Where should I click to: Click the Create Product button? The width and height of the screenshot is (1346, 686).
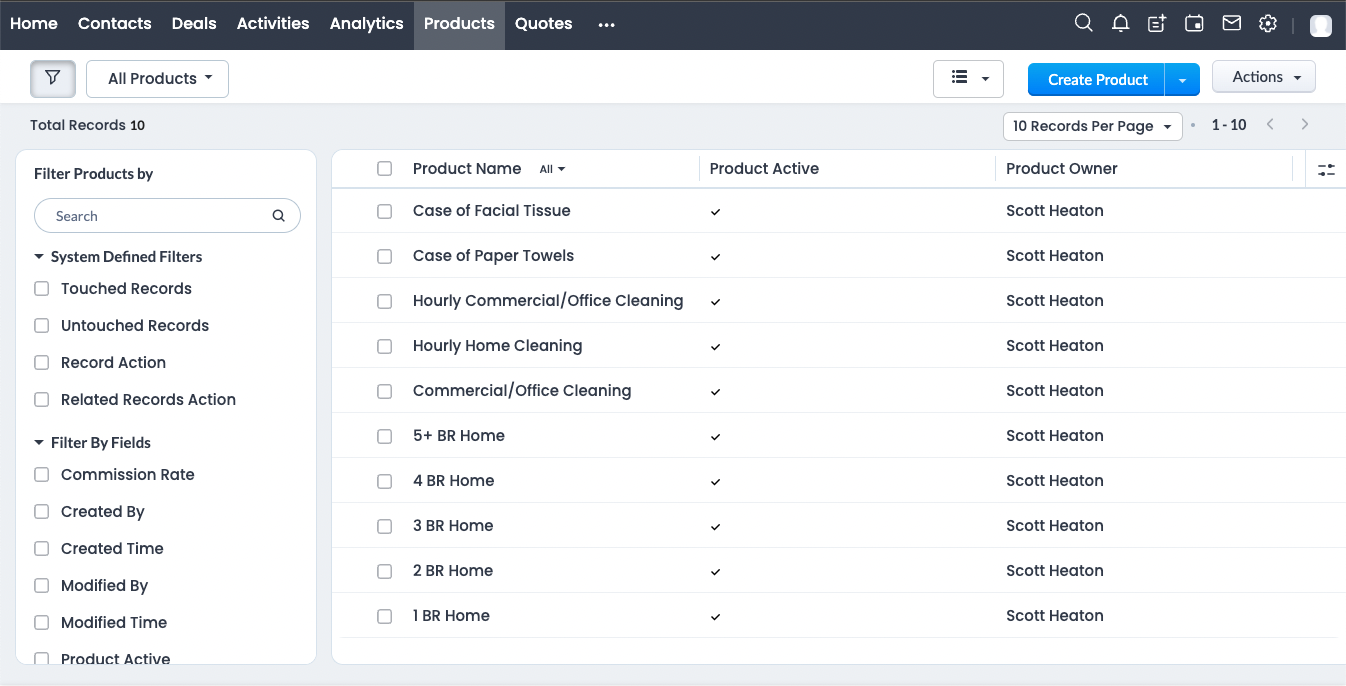[x=1097, y=80]
